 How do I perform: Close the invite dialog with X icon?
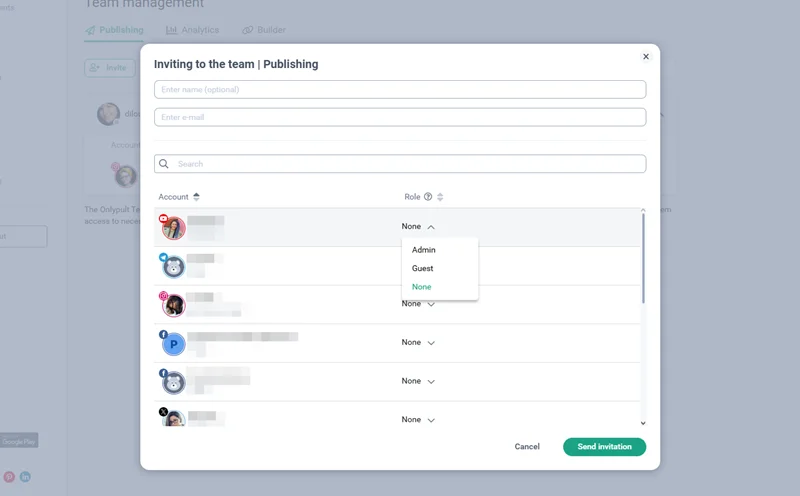coord(645,57)
